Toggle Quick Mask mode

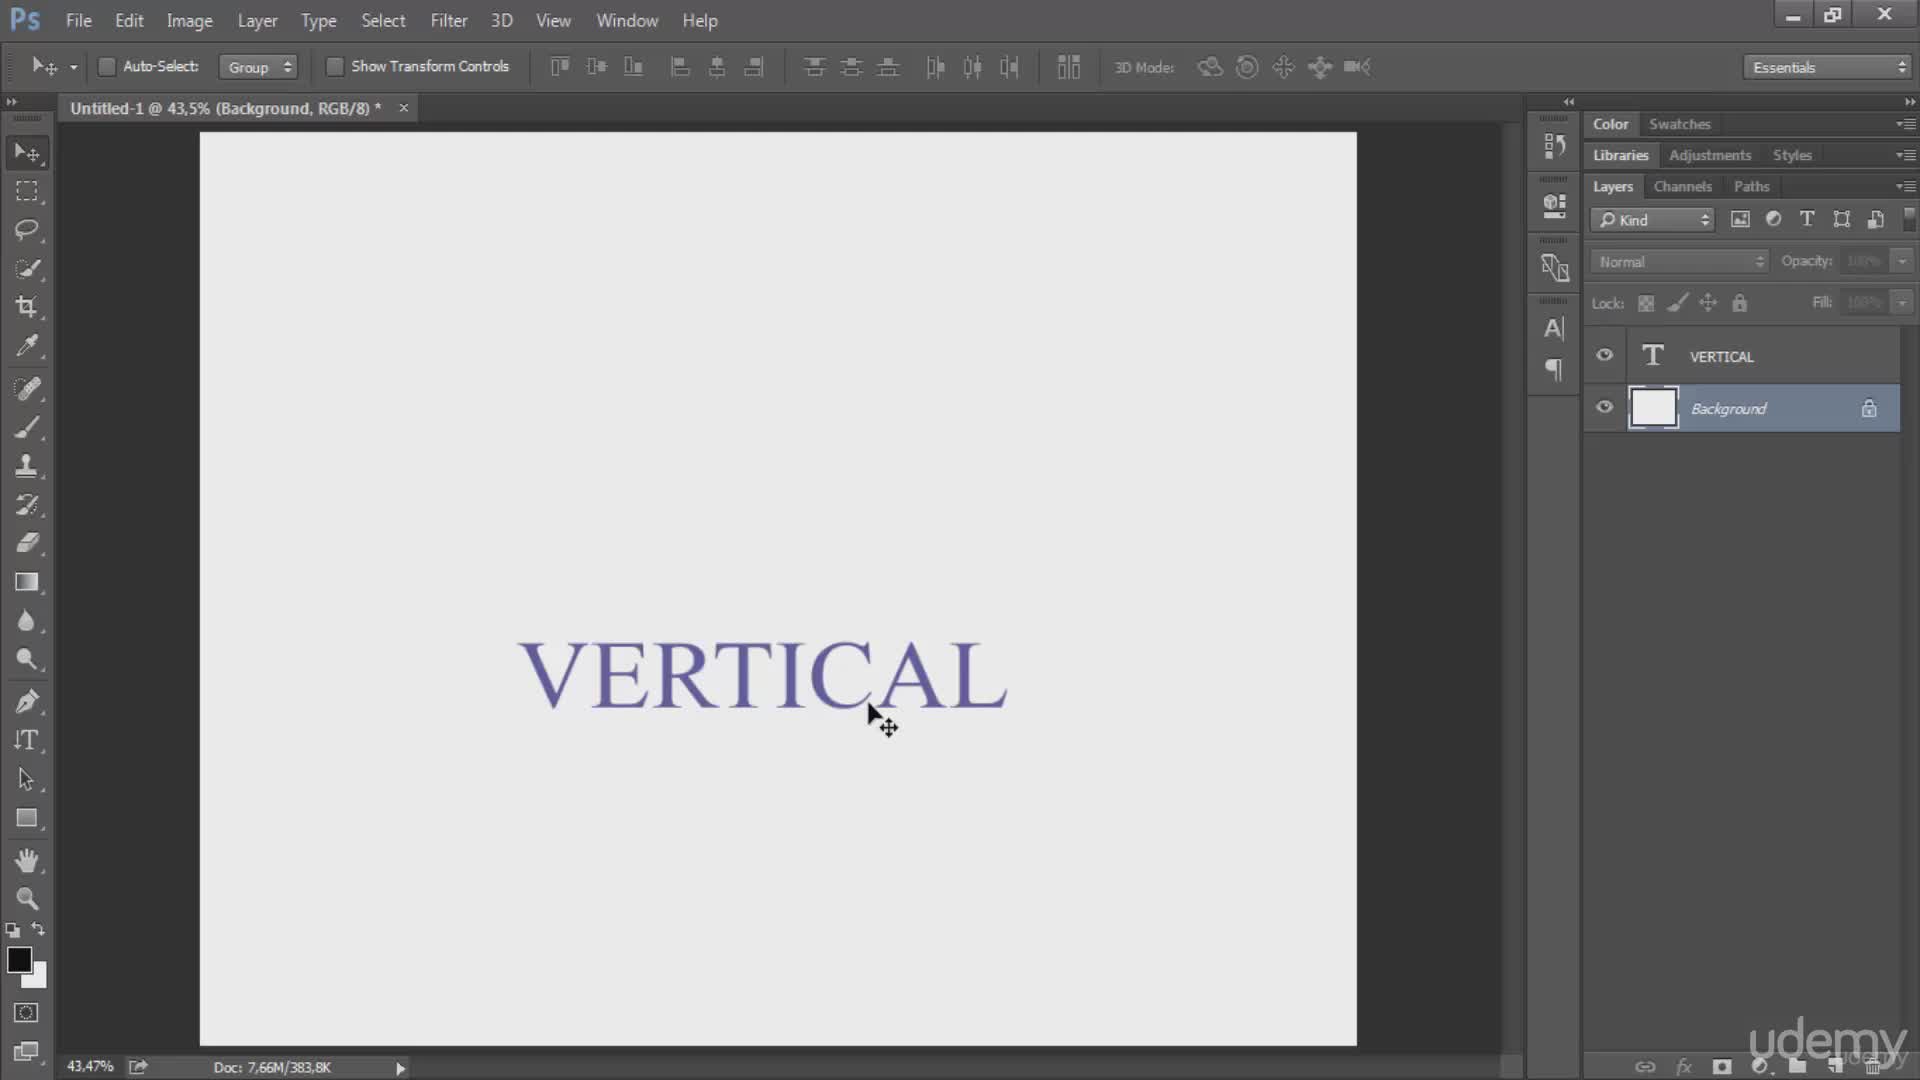tap(27, 1013)
